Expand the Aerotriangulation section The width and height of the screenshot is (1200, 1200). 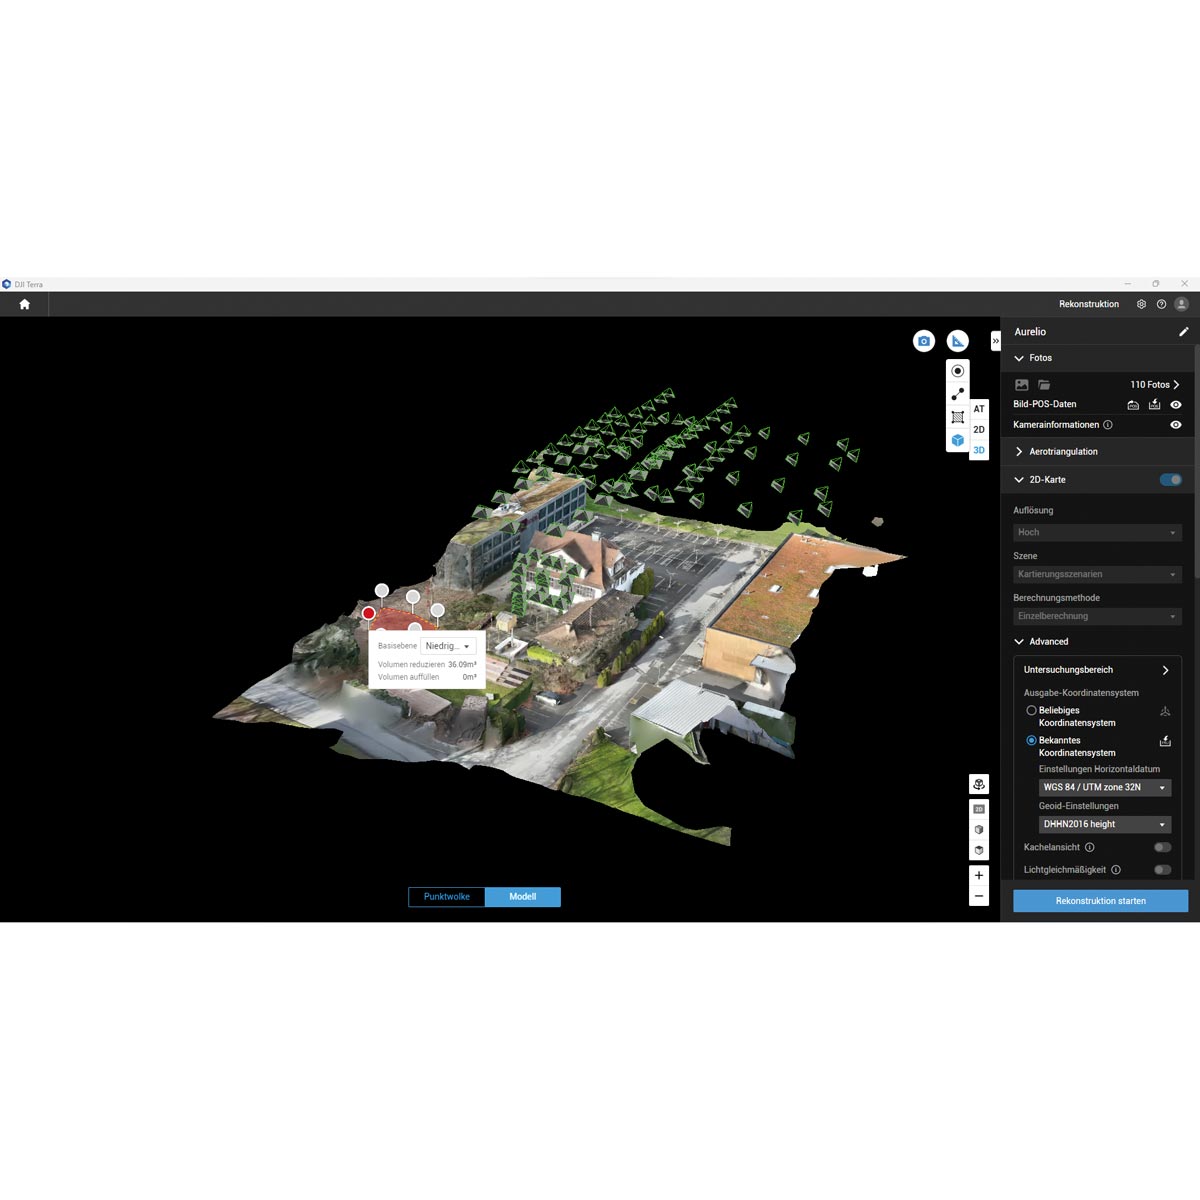(1019, 452)
